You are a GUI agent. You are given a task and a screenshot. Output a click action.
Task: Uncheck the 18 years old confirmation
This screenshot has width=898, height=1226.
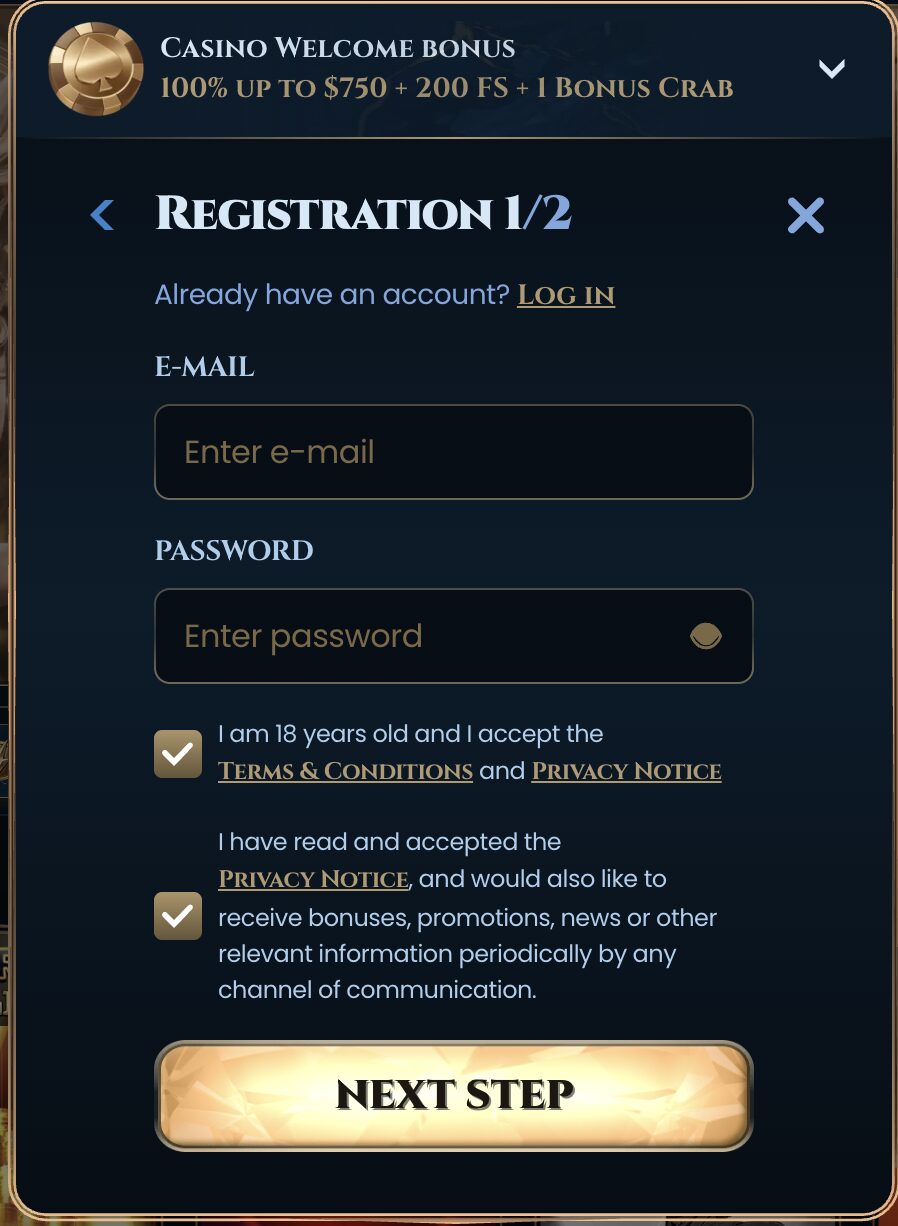pos(178,753)
